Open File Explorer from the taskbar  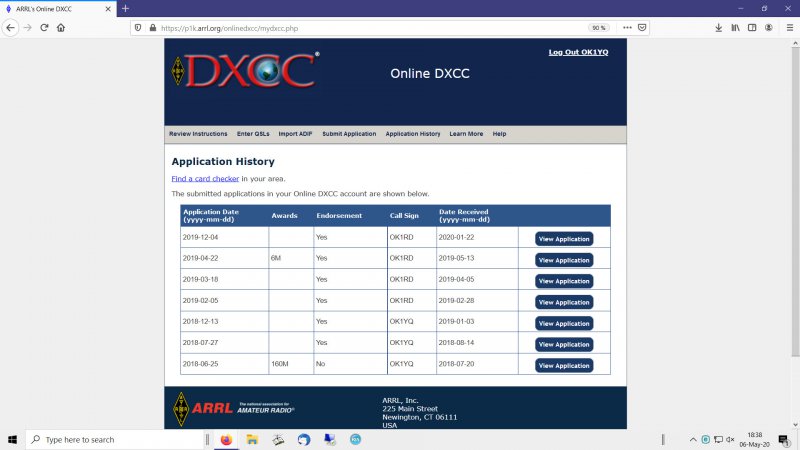point(252,439)
